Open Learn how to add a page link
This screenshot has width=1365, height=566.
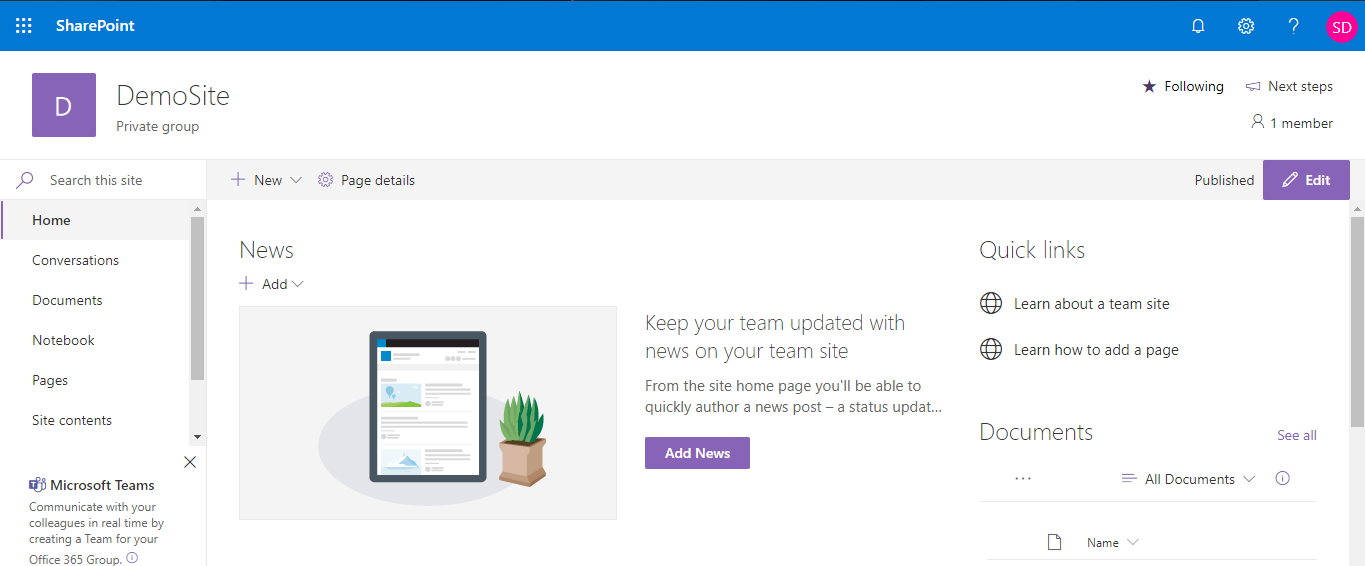(1096, 350)
